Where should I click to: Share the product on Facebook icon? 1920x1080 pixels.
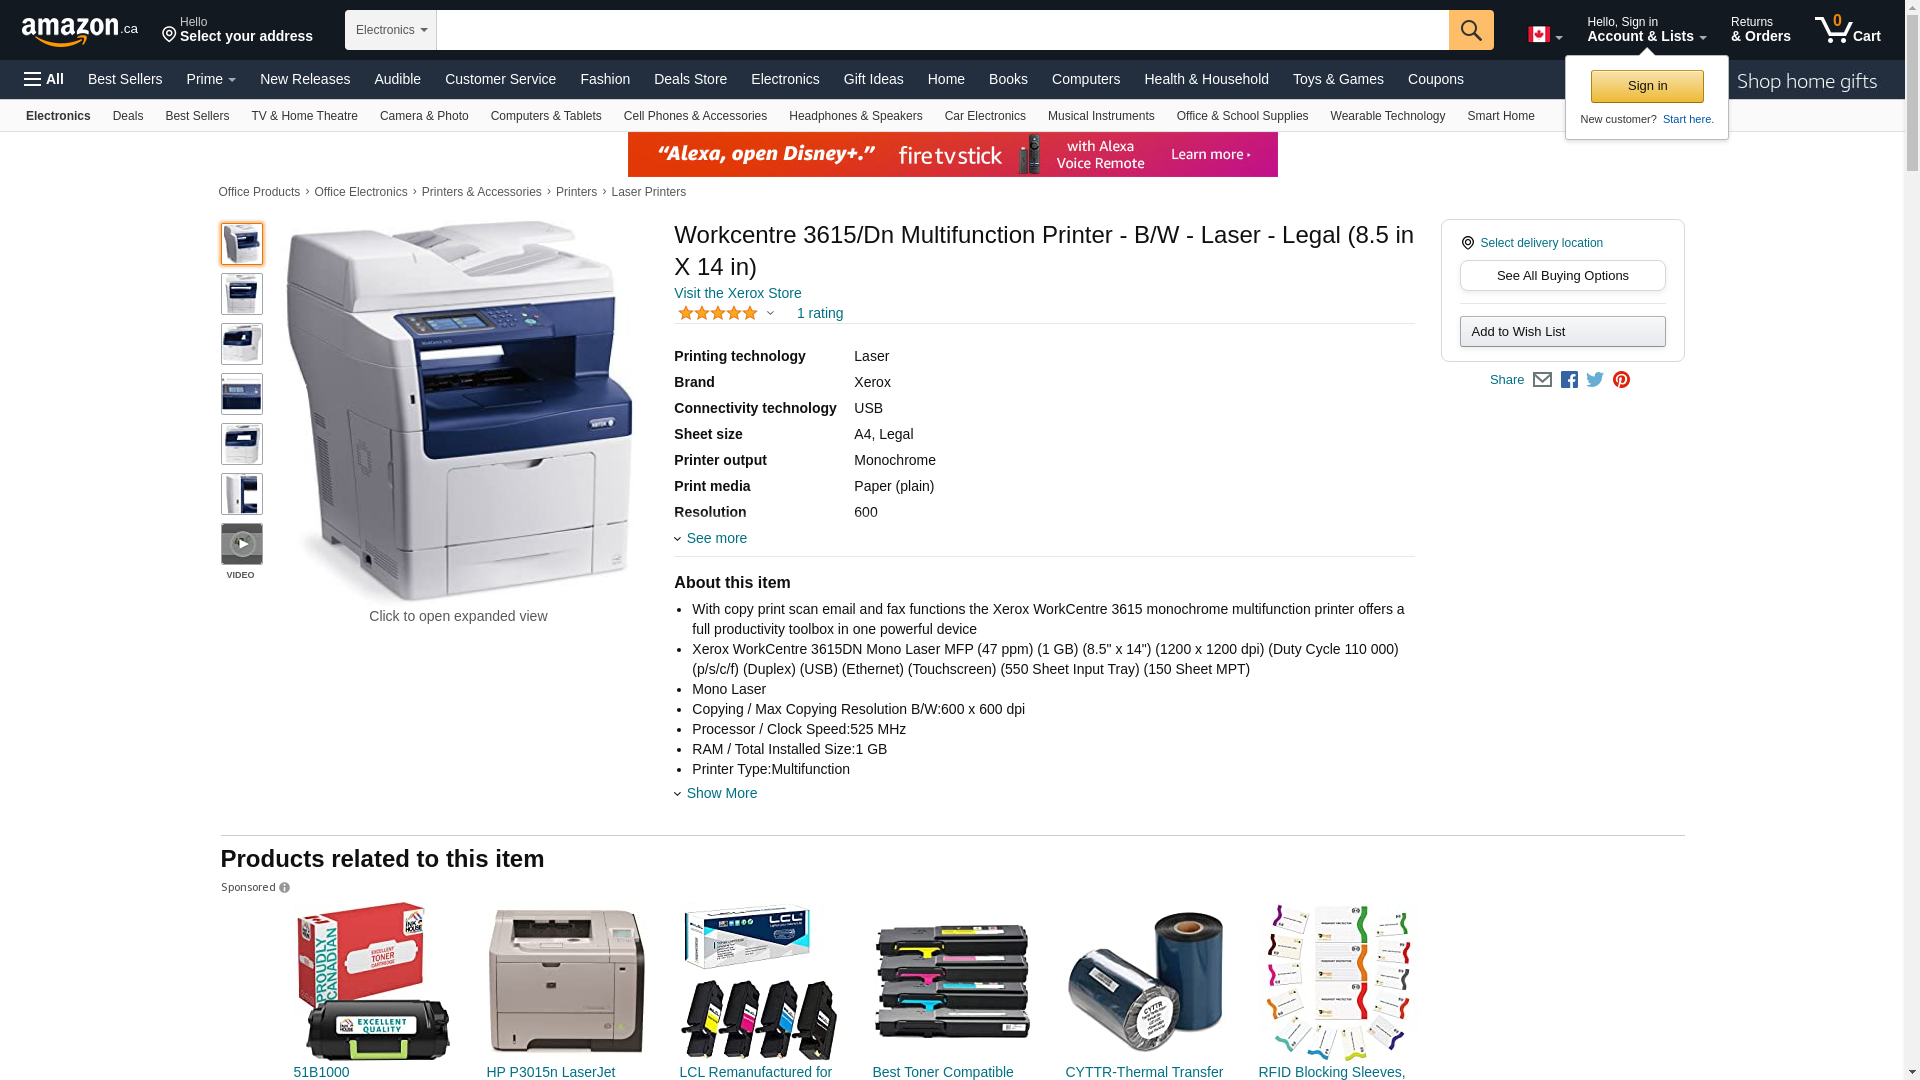point(1569,380)
